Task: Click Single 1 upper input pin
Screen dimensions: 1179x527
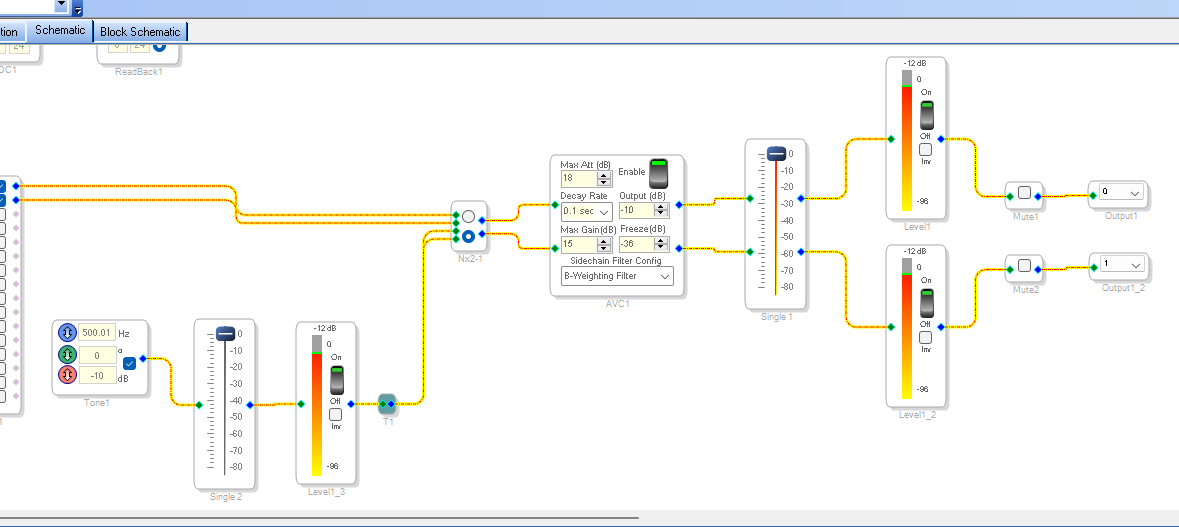Action: point(750,198)
